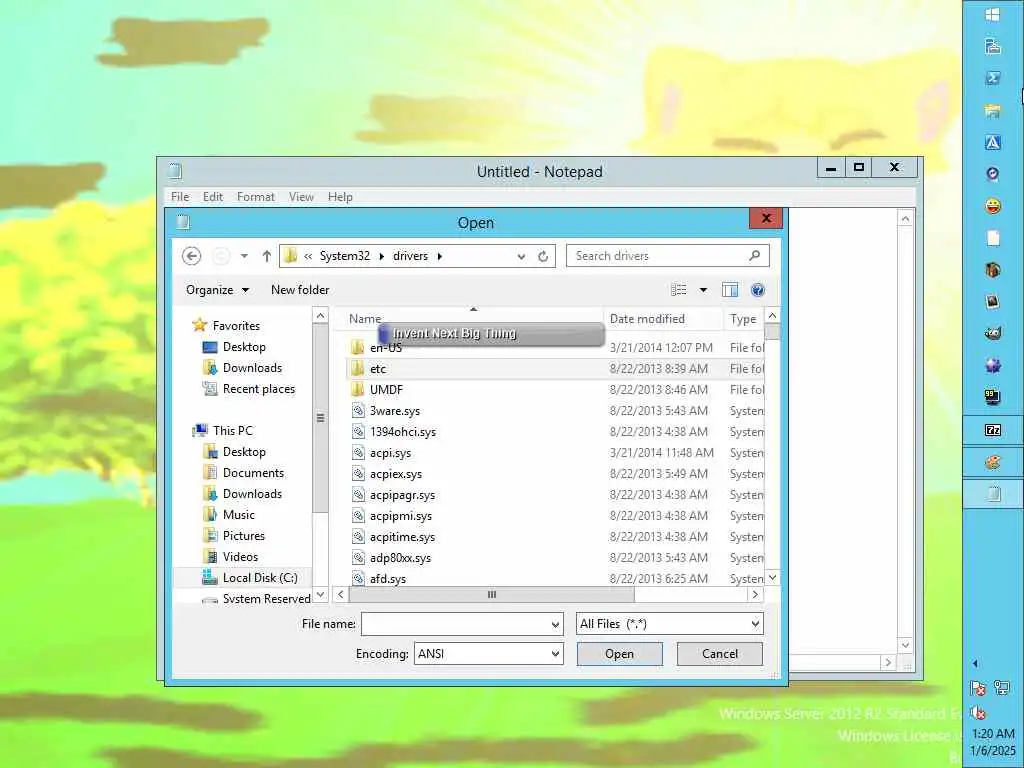Image resolution: width=1024 pixels, height=768 pixels.
Task: Click the Back arrow in Open dialog
Action: 191,256
